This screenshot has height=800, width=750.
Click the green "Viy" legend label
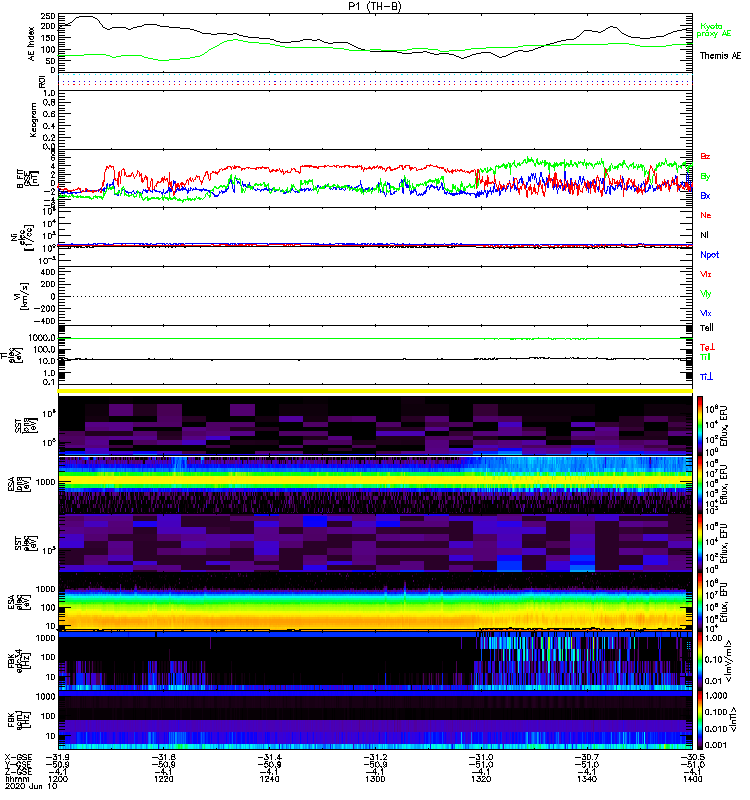tap(706, 294)
